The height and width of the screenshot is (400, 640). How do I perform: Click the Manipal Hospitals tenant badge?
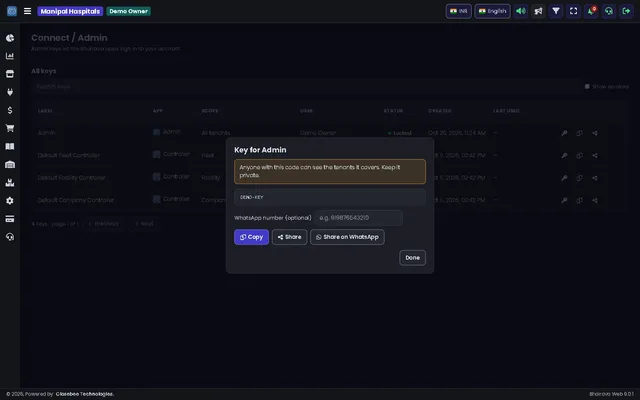pyautogui.click(x=70, y=11)
